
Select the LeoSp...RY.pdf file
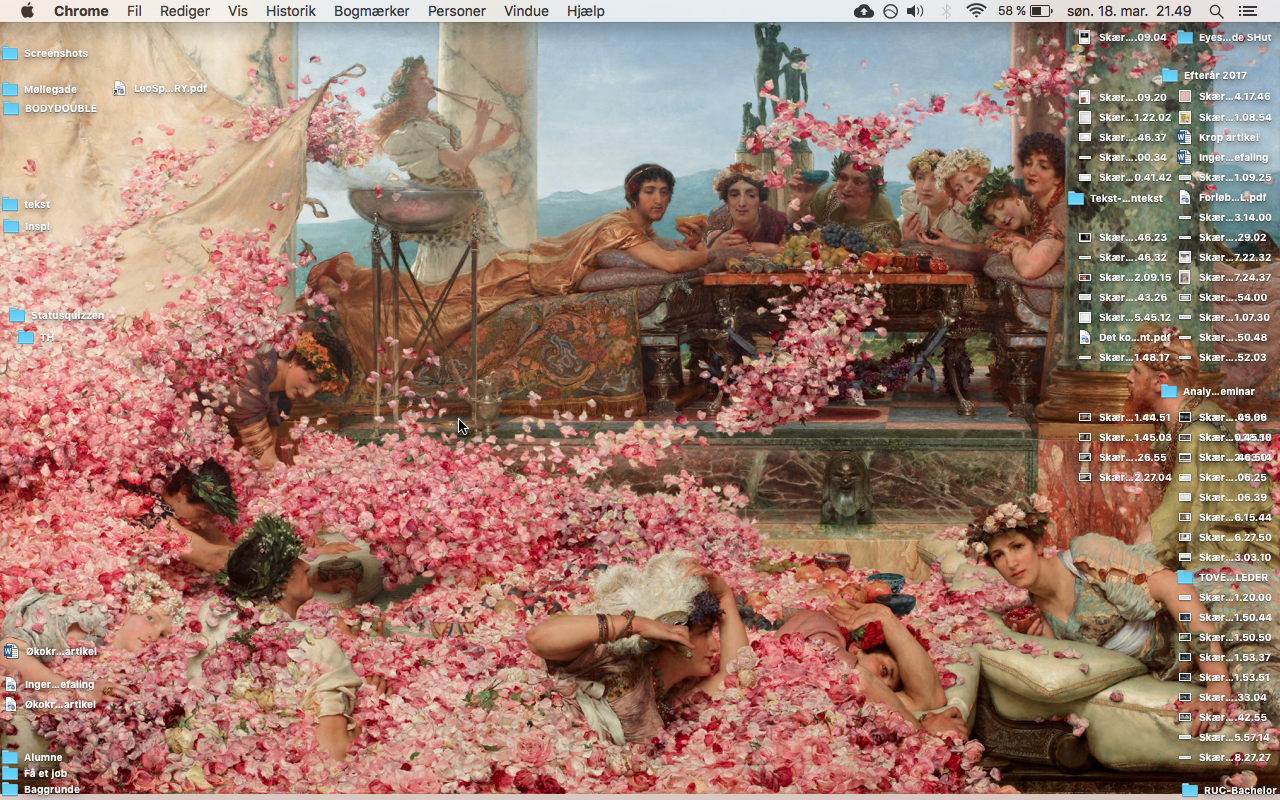(x=122, y=88)
